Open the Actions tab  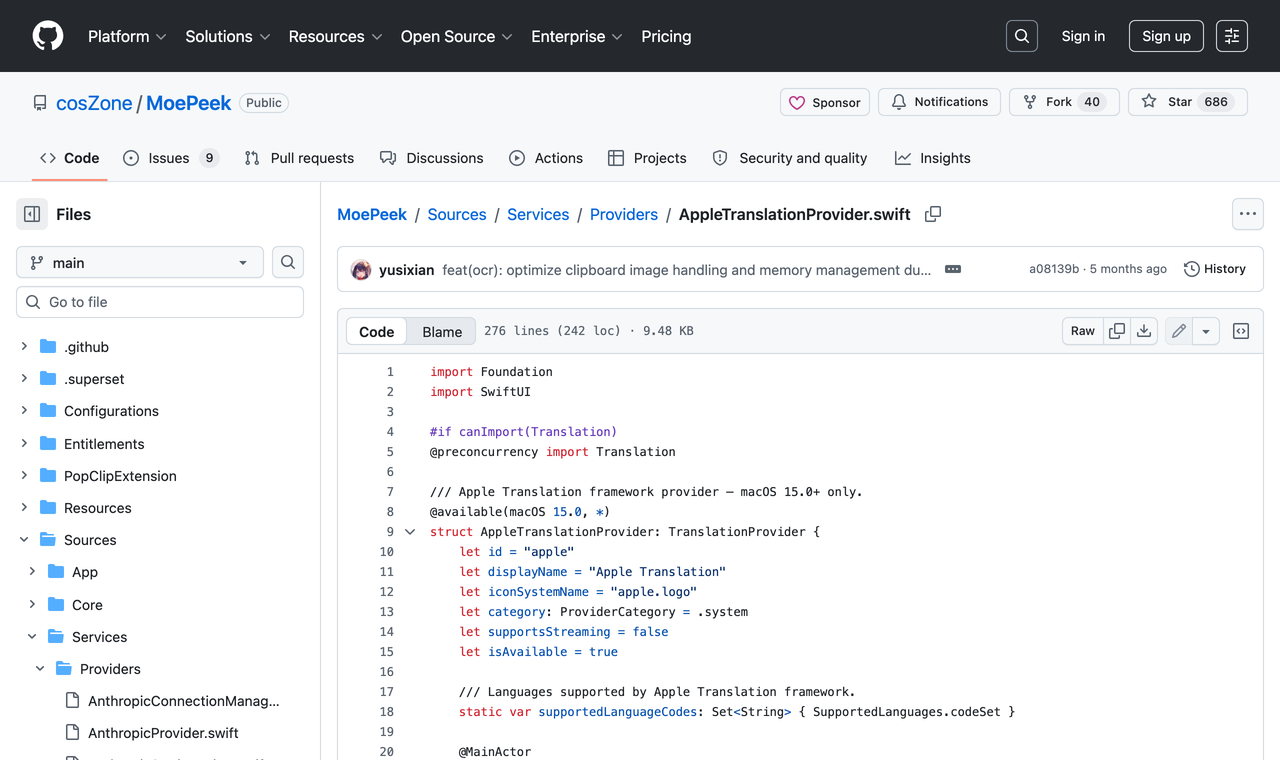coord(546,158)
